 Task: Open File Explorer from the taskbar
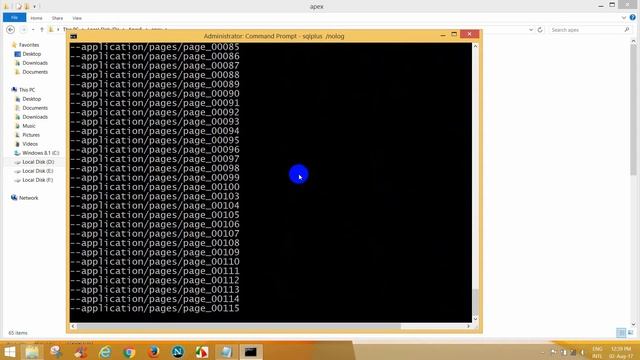click(x=32, y=352)
